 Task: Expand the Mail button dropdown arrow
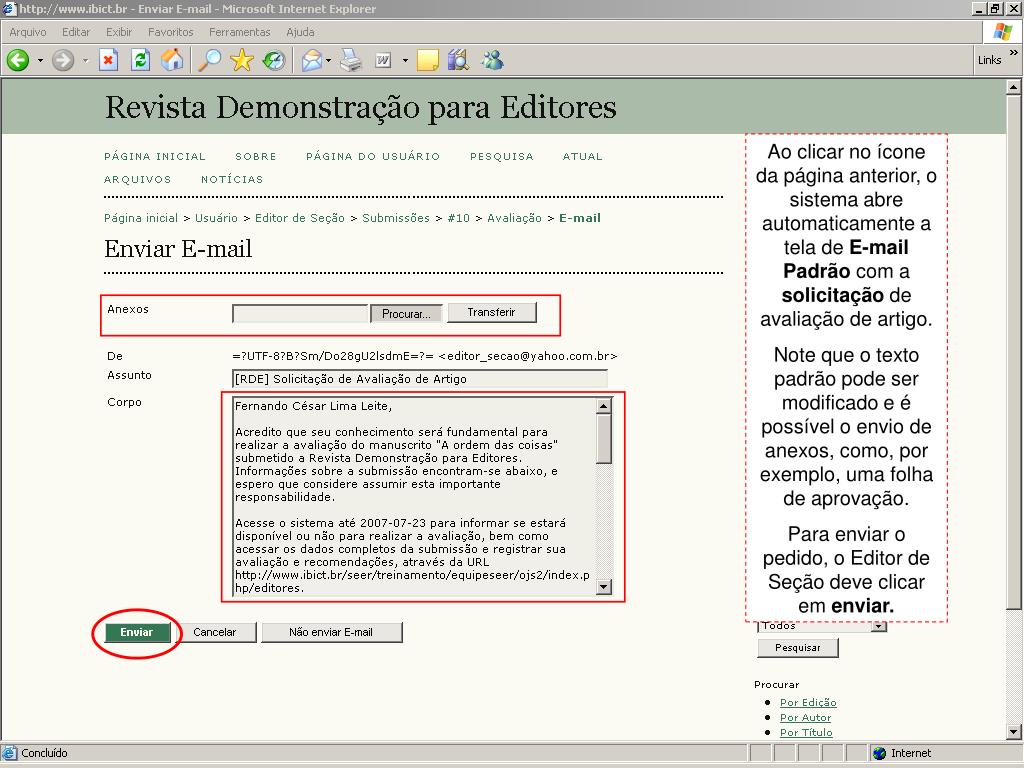point(328,61)
